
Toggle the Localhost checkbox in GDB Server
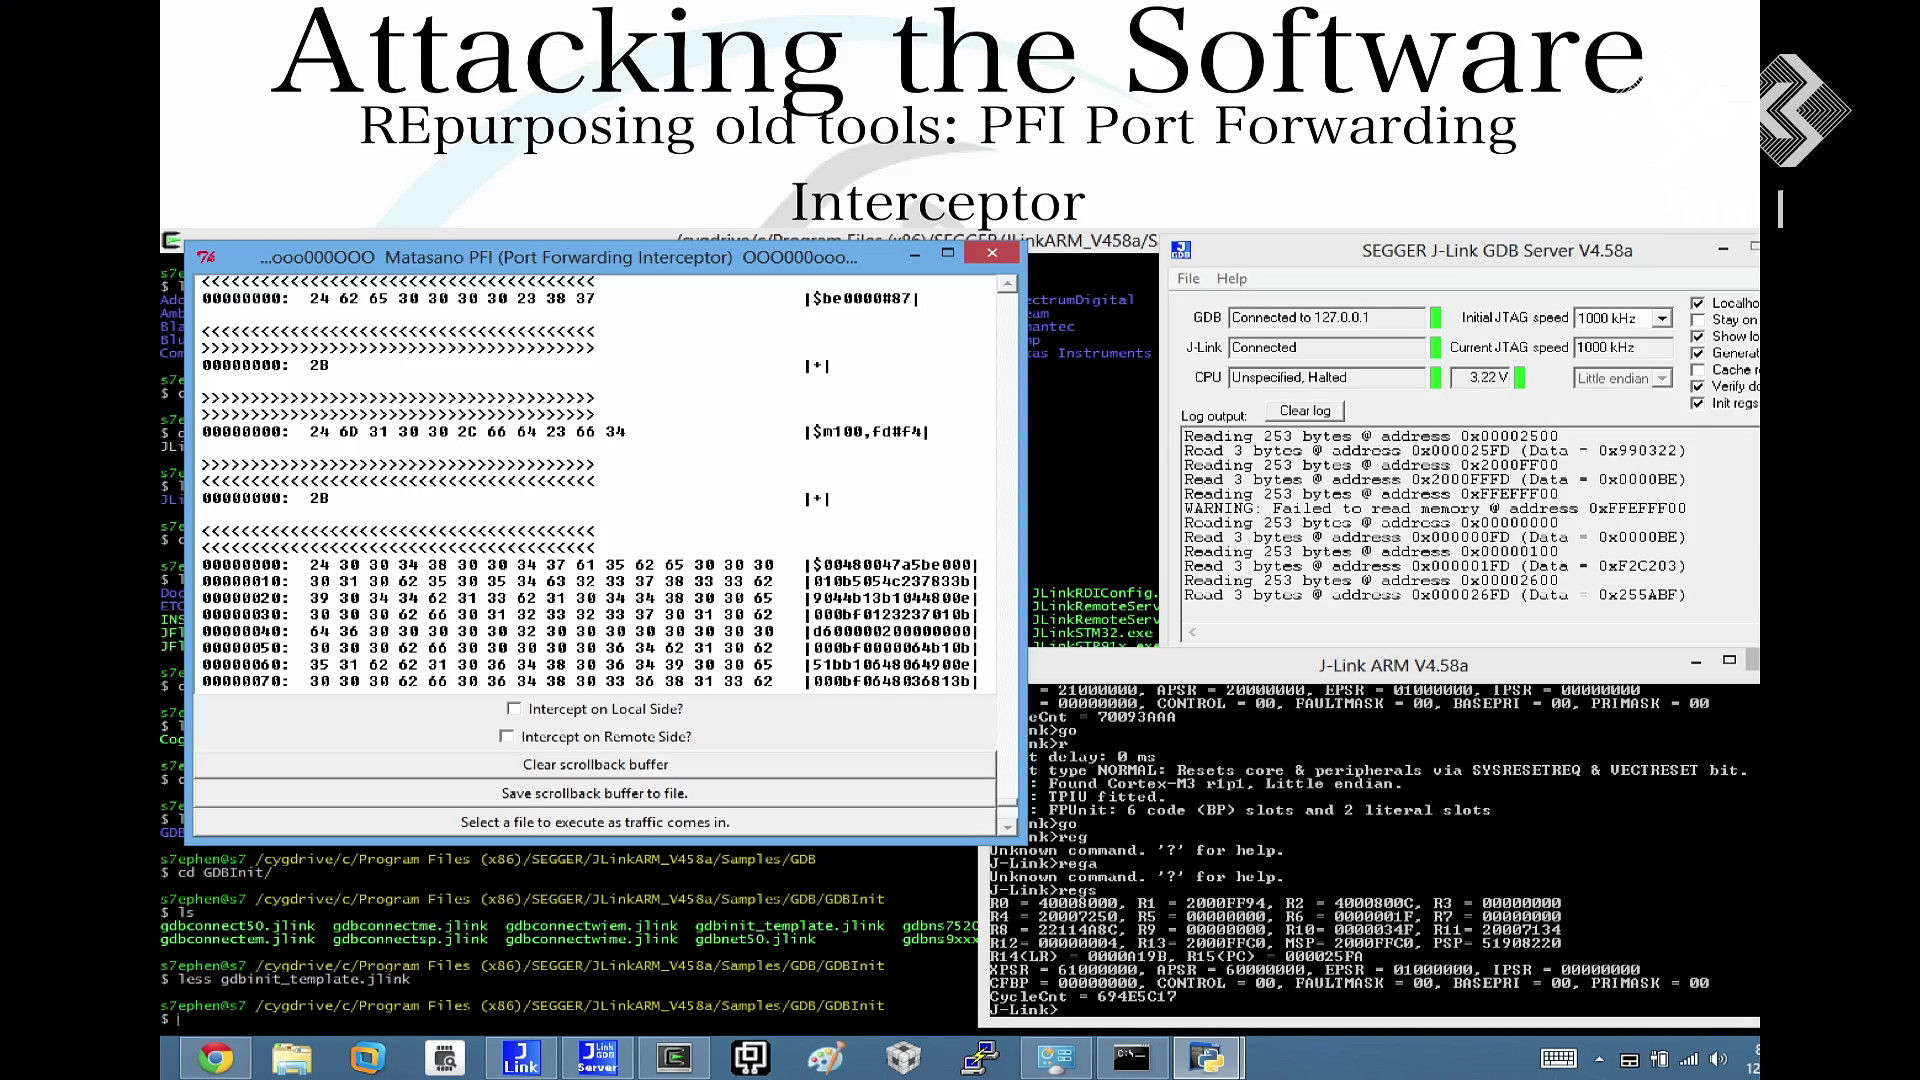[x=1697, y=303]
